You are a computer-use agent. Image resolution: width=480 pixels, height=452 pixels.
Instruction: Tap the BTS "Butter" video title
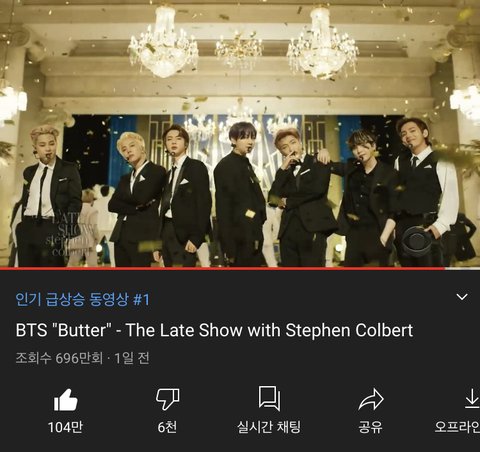(214, 330)
